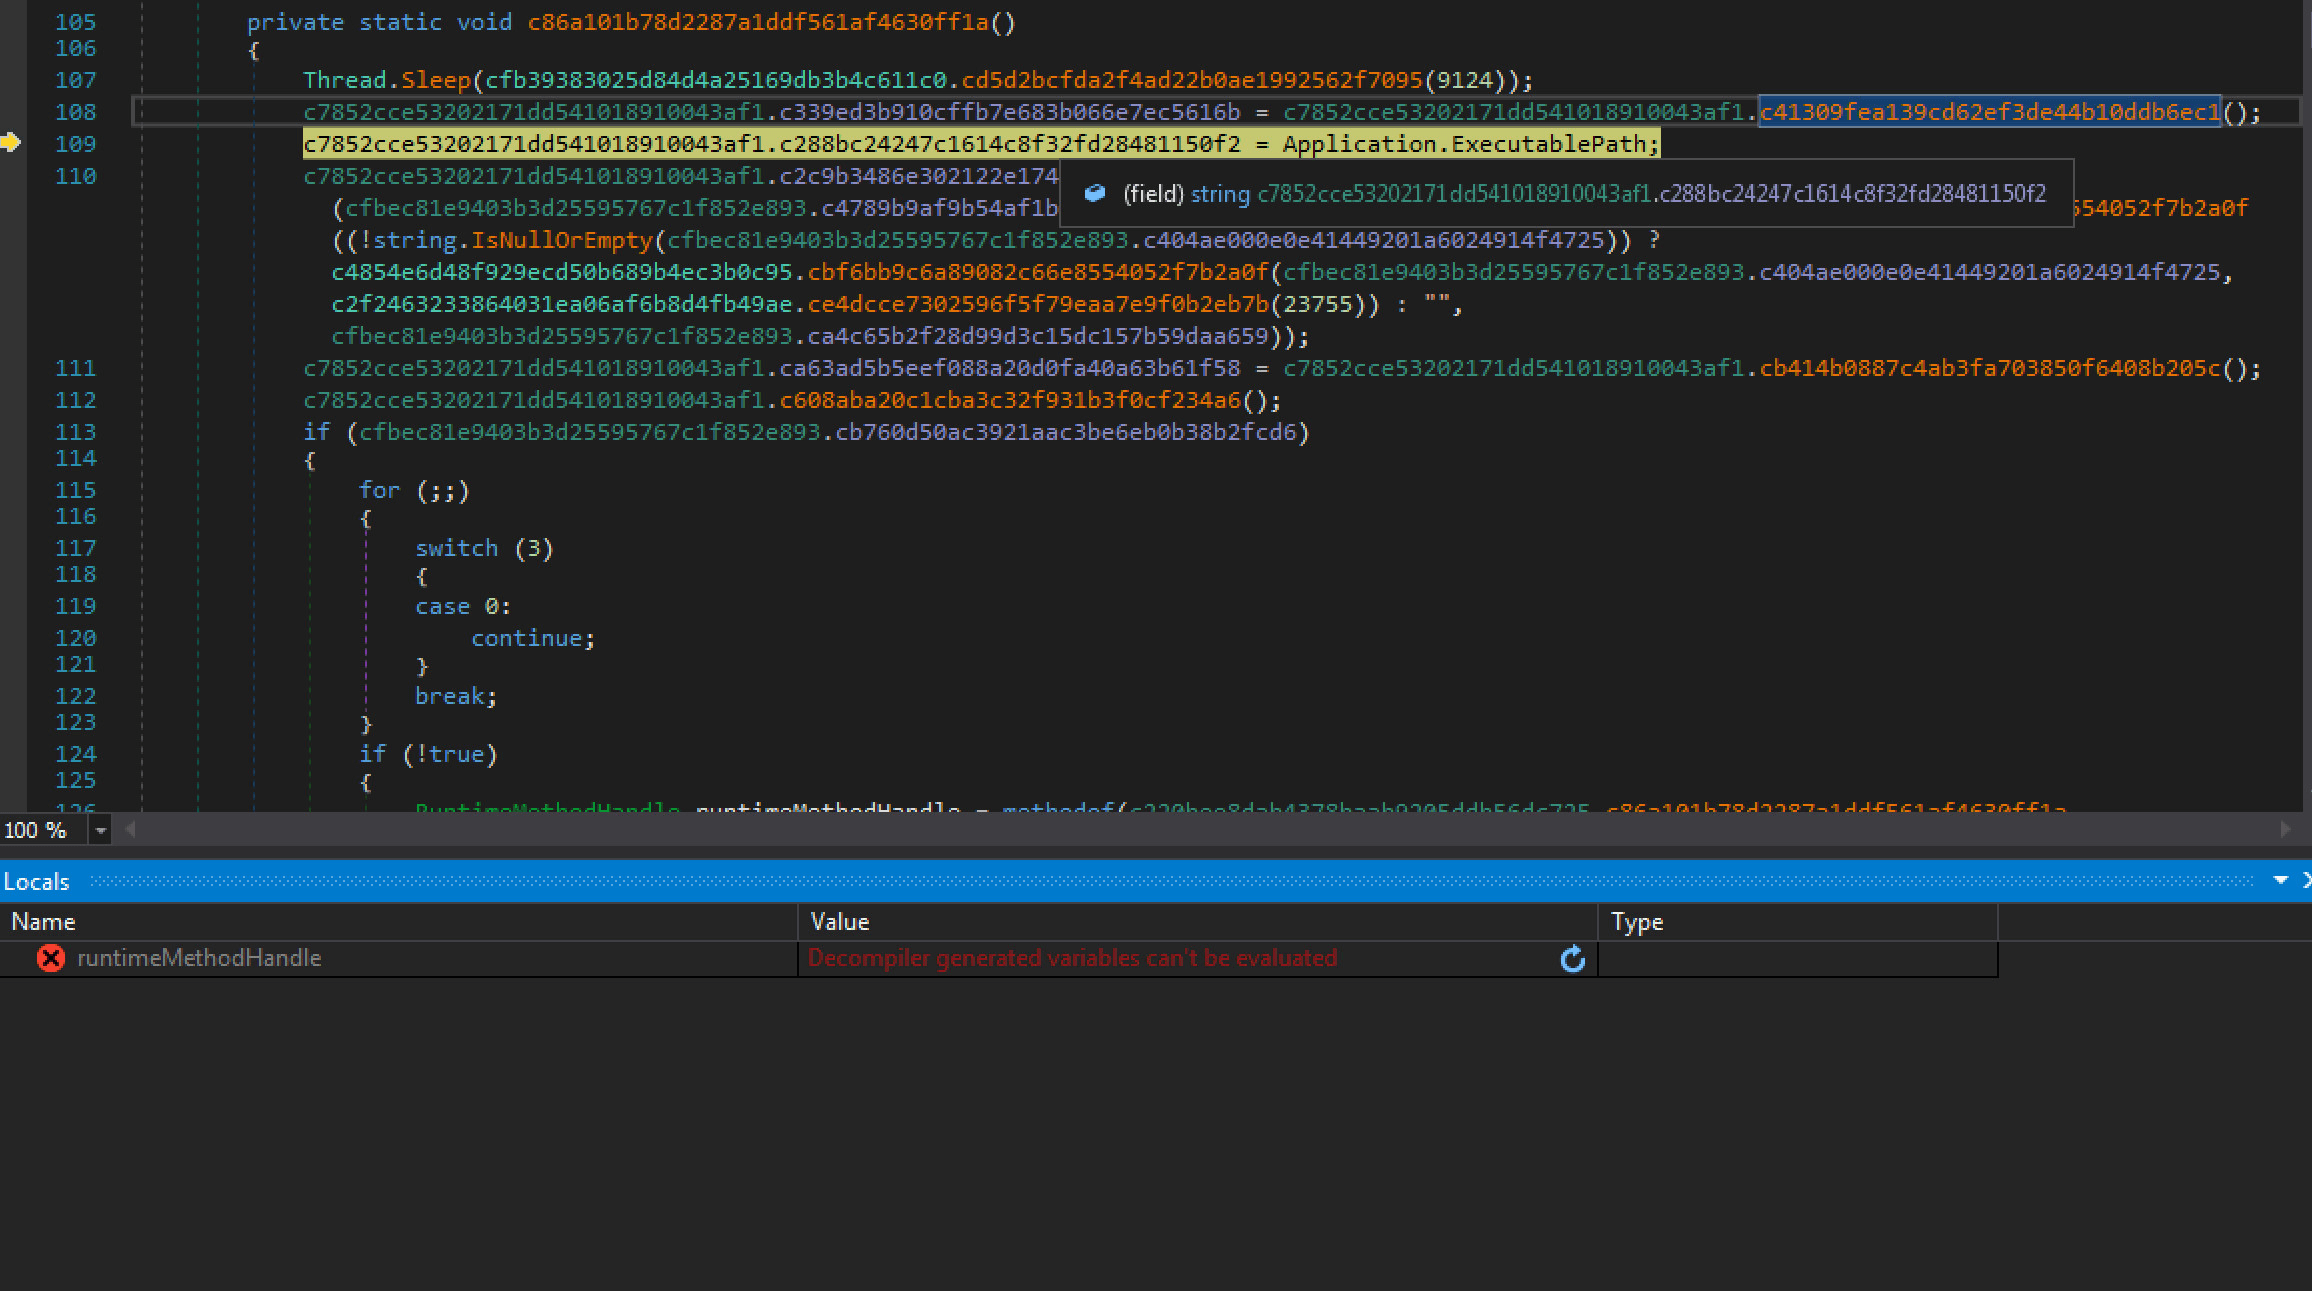The image size is (2312, 1291).
Task: Click the 'if (!true)' statement on line 124
Action: (x=428, y=754)
